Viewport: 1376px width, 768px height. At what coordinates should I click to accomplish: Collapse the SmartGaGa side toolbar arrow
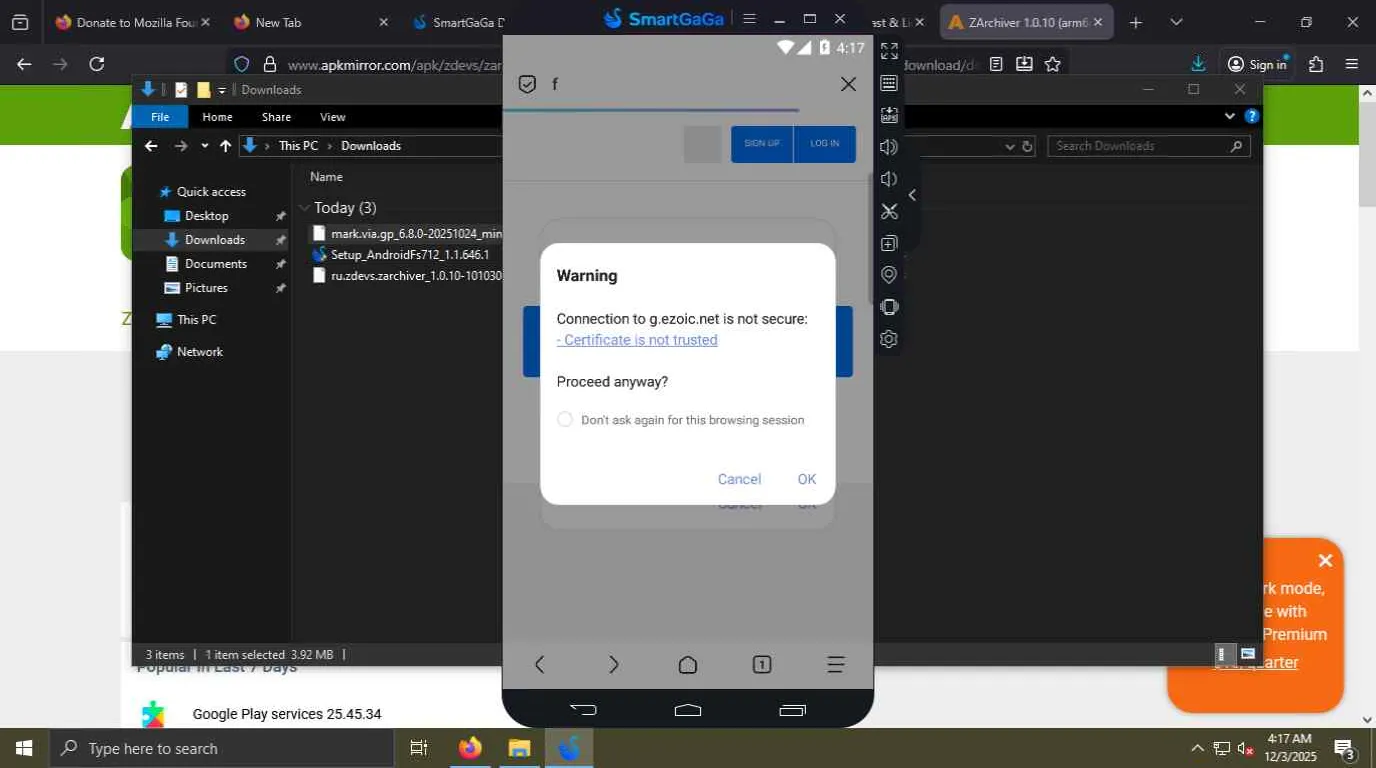(912, 195)
